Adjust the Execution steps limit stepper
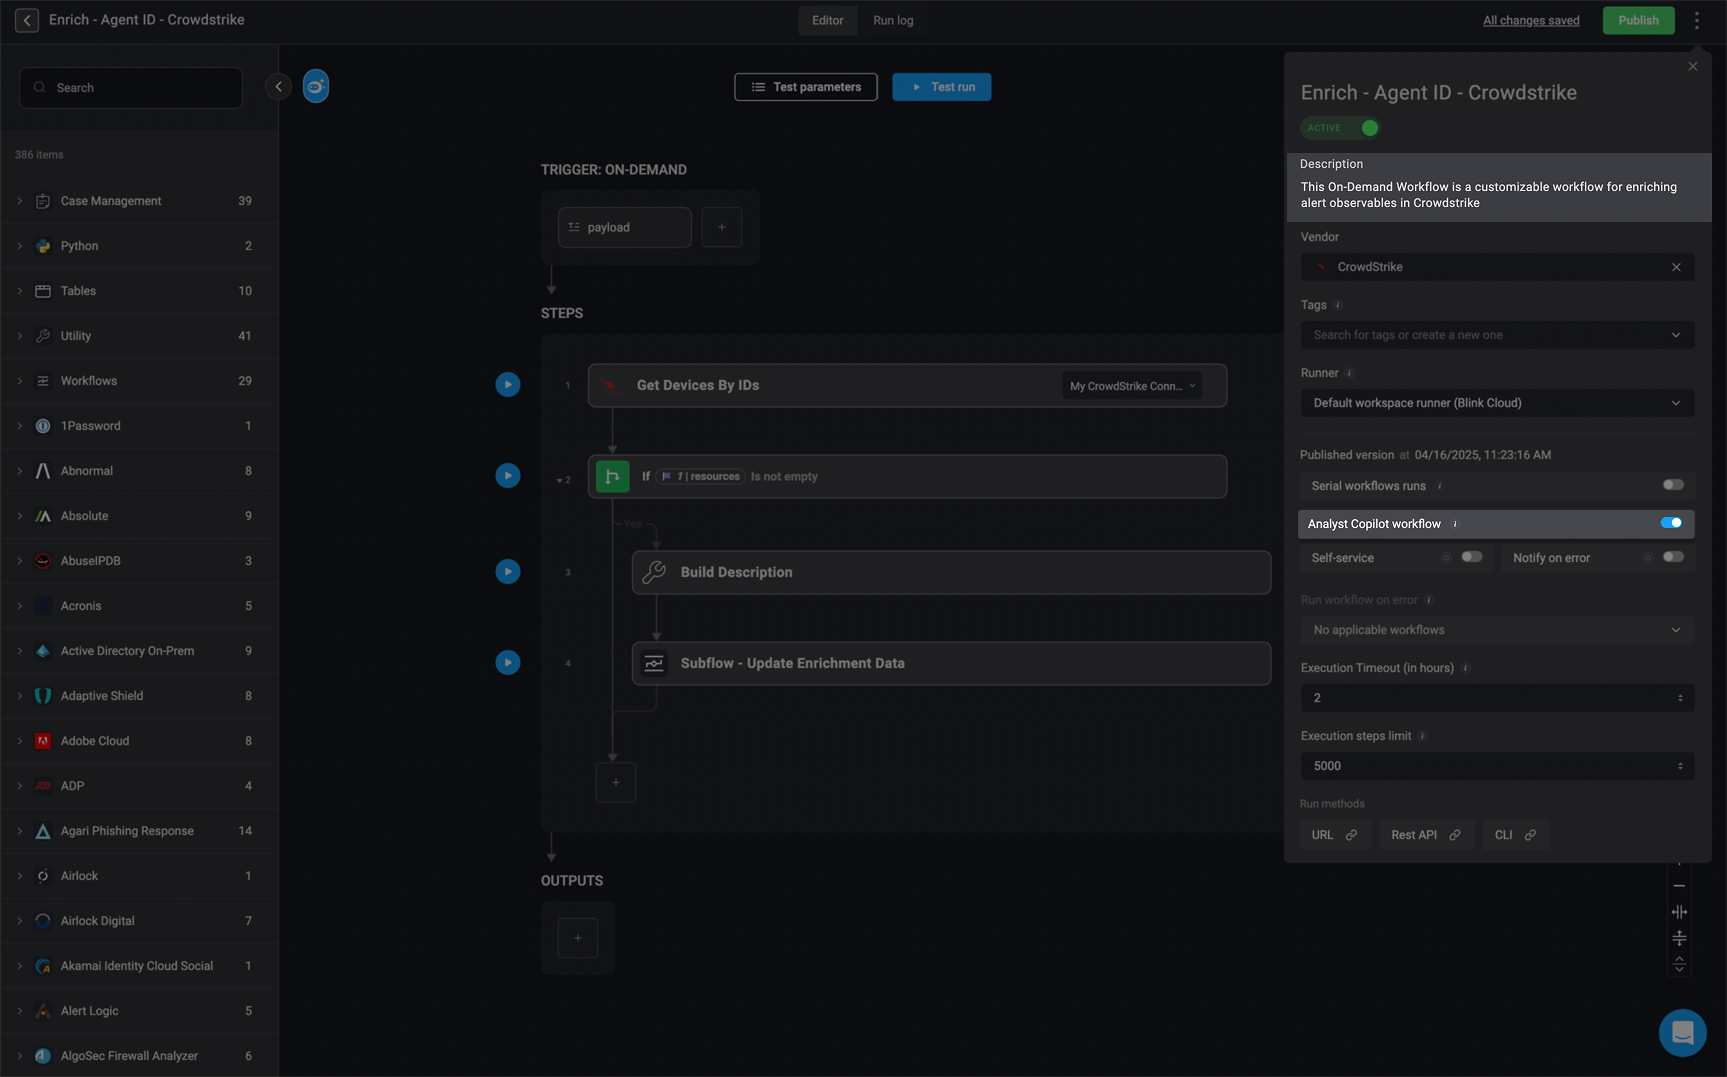This screenshot has width=1727, height=1077. (x=1680, y=766)
